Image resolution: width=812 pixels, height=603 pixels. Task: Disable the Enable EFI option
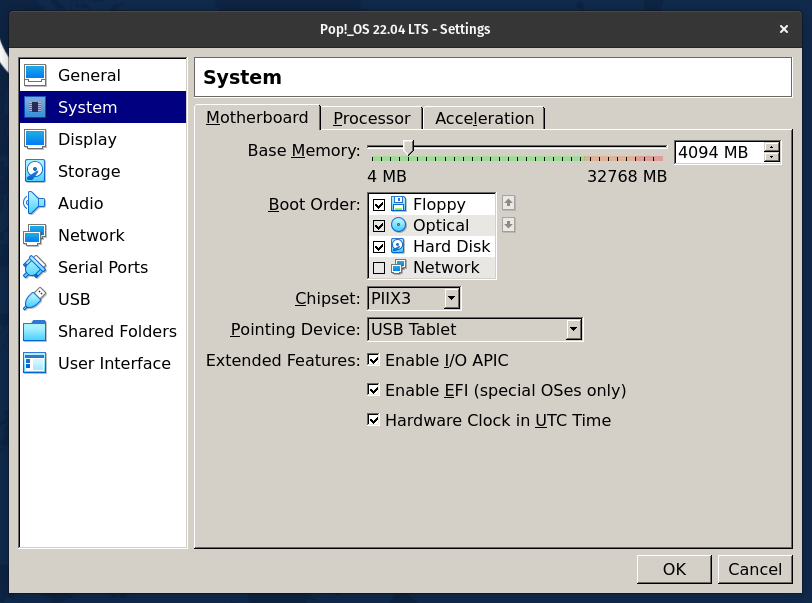373,389
